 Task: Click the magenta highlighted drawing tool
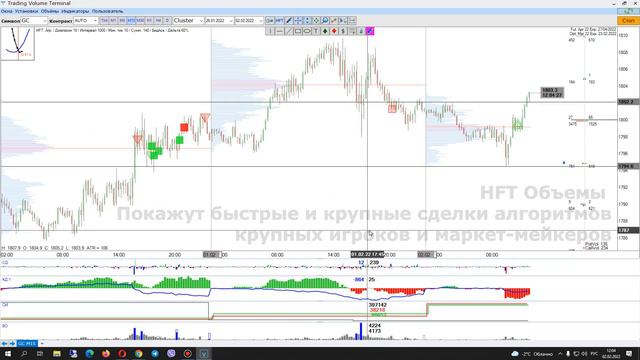370,31
